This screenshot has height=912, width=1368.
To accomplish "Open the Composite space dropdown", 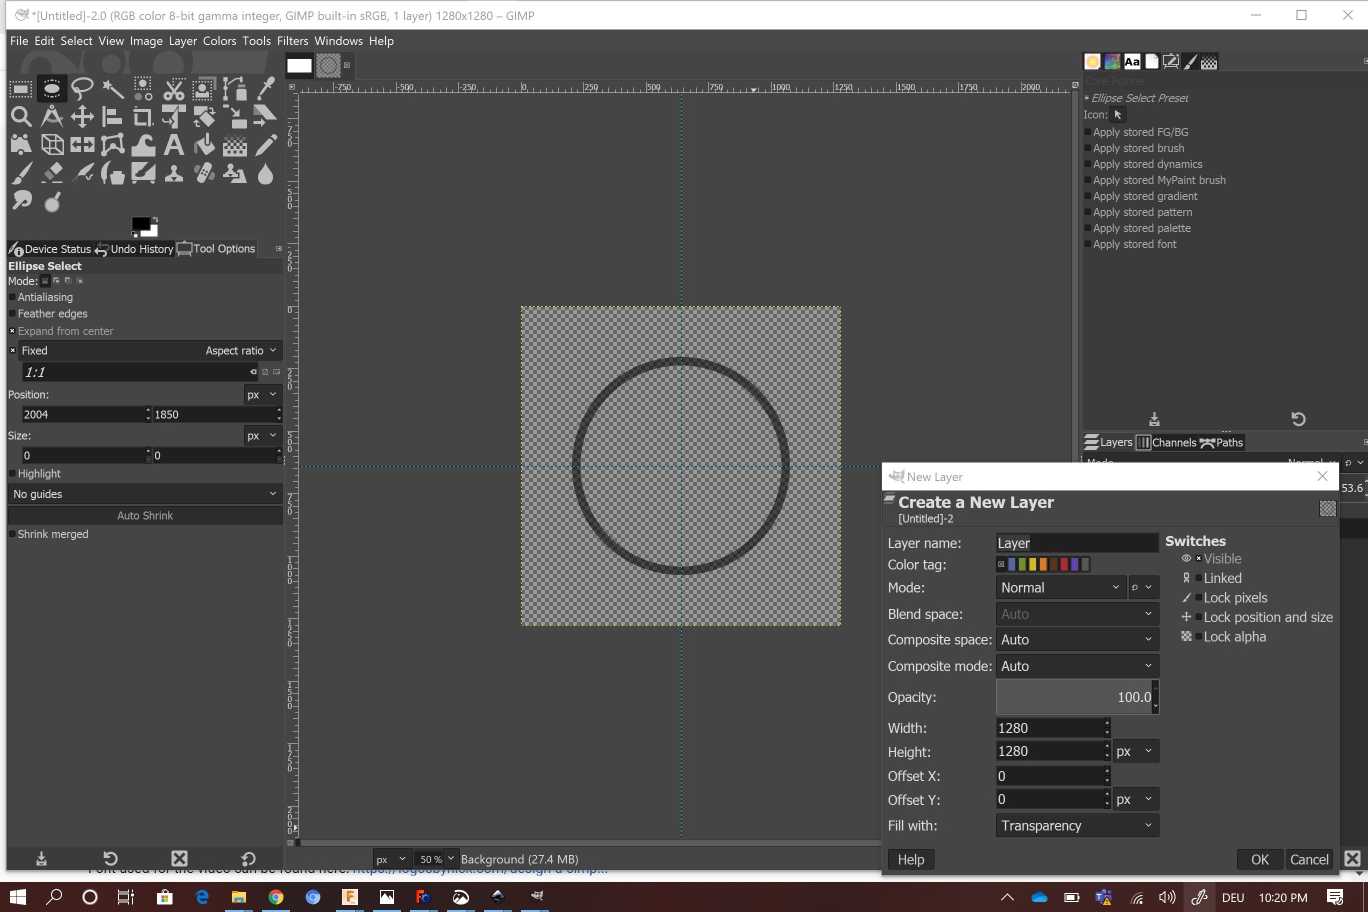I will (x=1077, y=640).
